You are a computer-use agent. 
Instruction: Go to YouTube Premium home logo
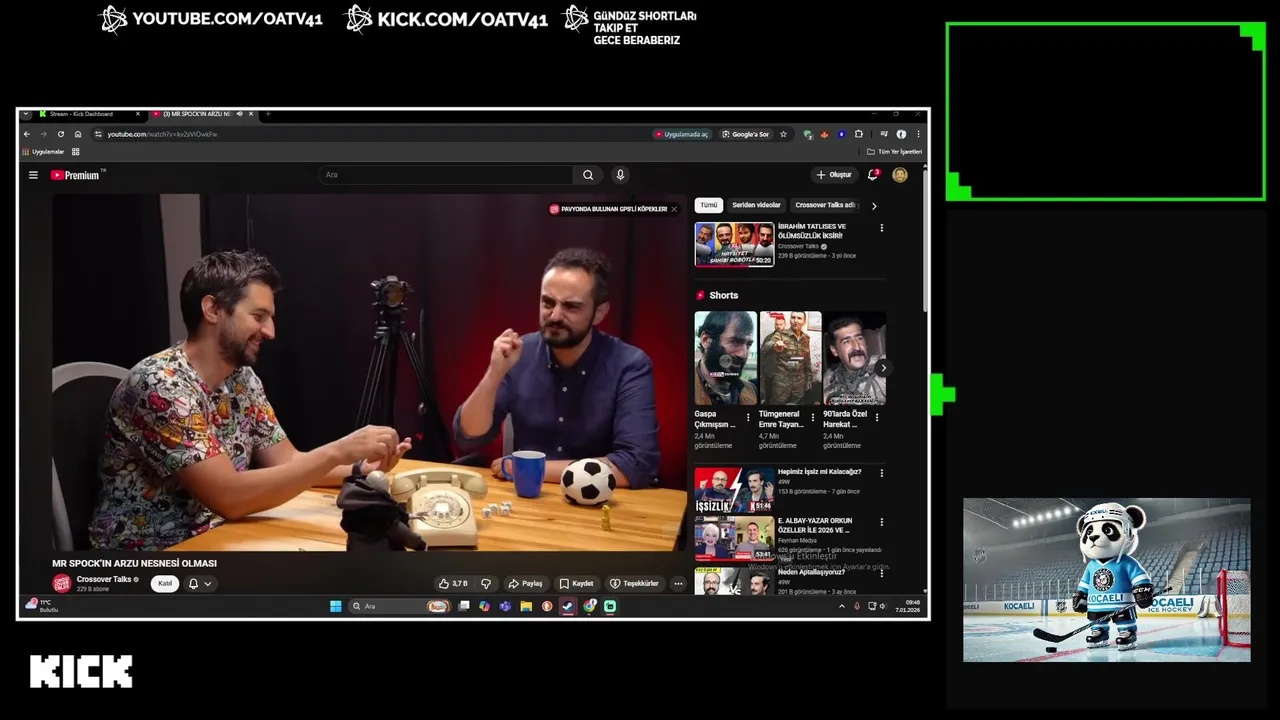(75, 175)
